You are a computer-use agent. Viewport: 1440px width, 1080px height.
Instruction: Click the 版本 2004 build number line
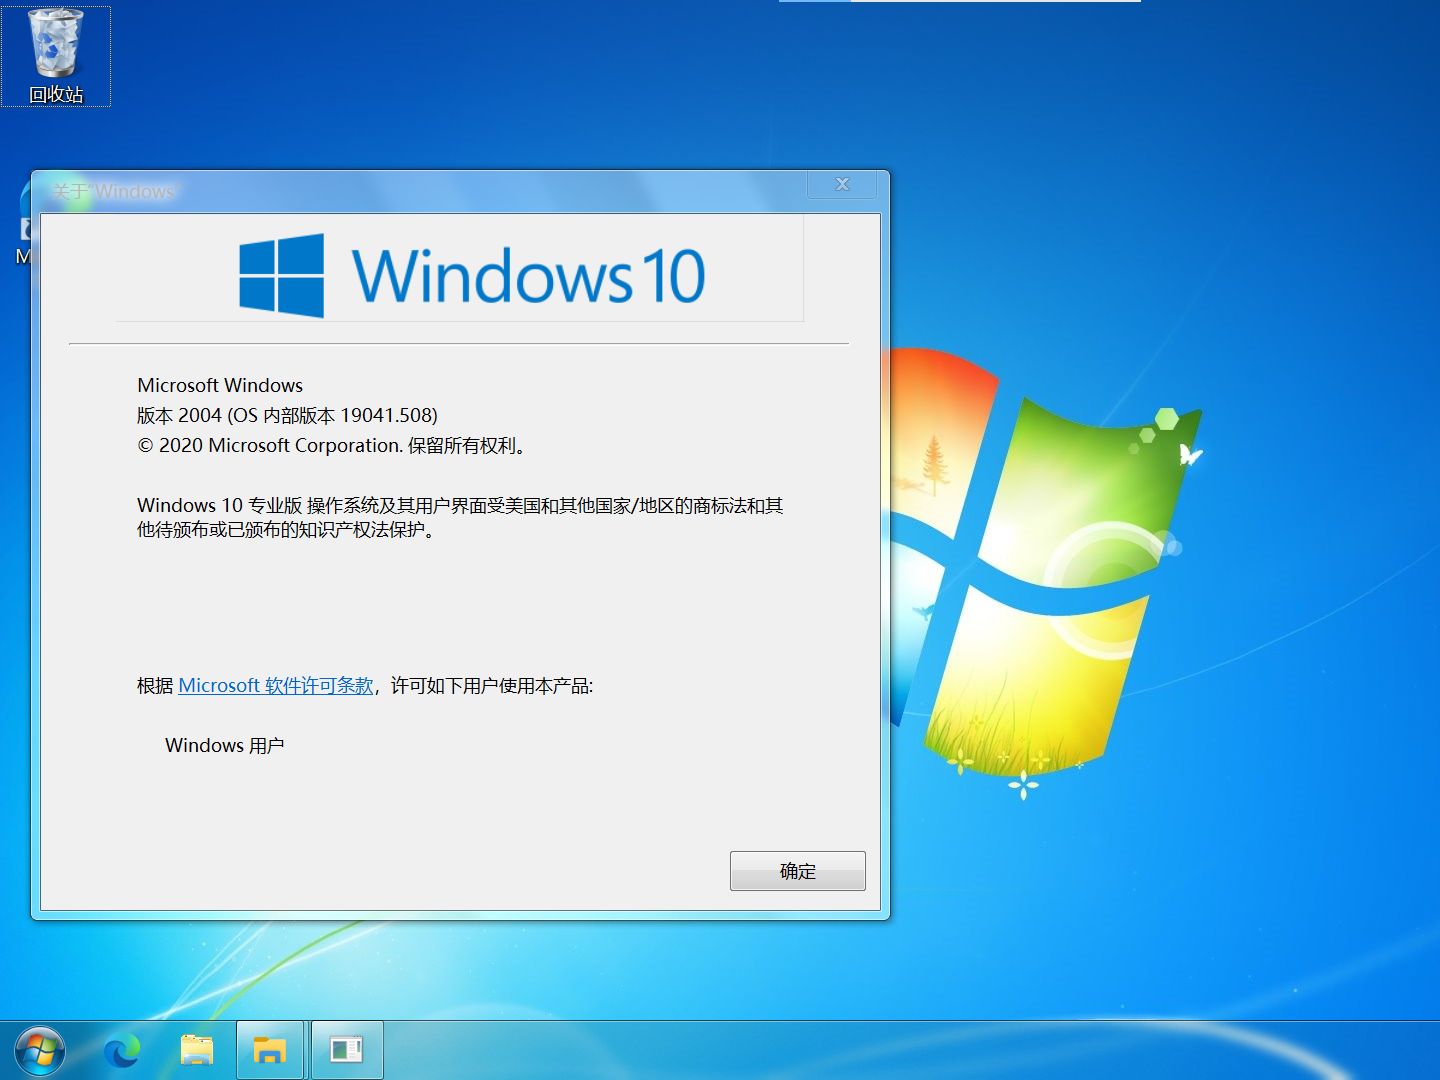coord(287,416)
